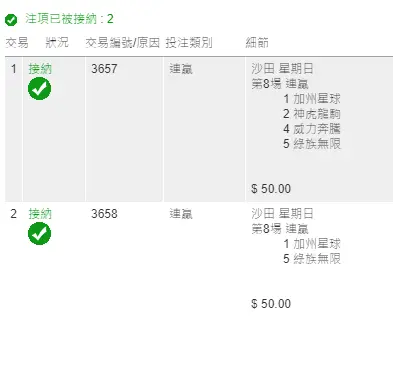This screenshot has height=368, width=393.
Task: Click the $ 50.00 amount of transaction 2
Action: pyautogui.click(x=271, y=304)
